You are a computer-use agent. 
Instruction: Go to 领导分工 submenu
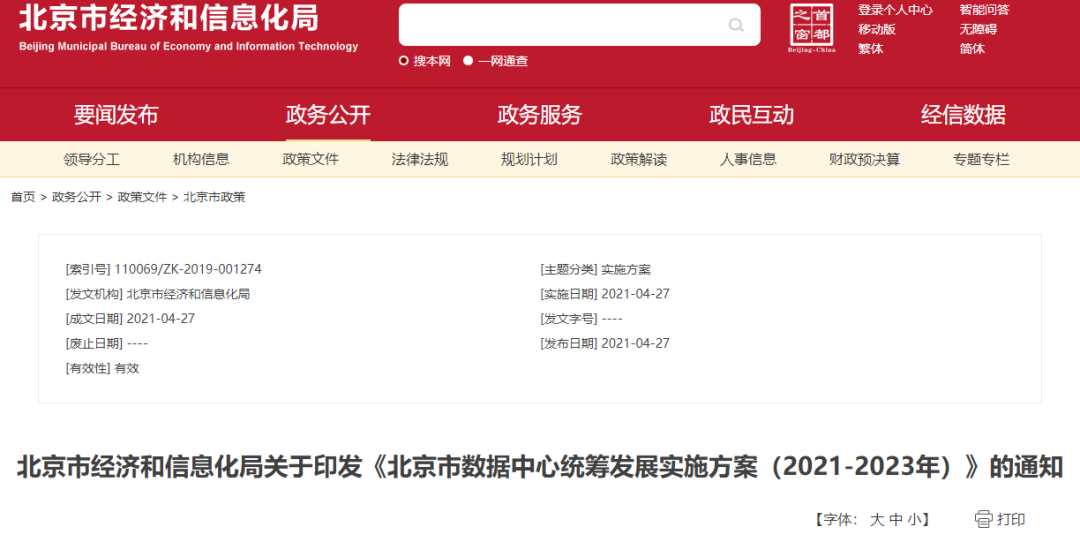pos(92,160)
